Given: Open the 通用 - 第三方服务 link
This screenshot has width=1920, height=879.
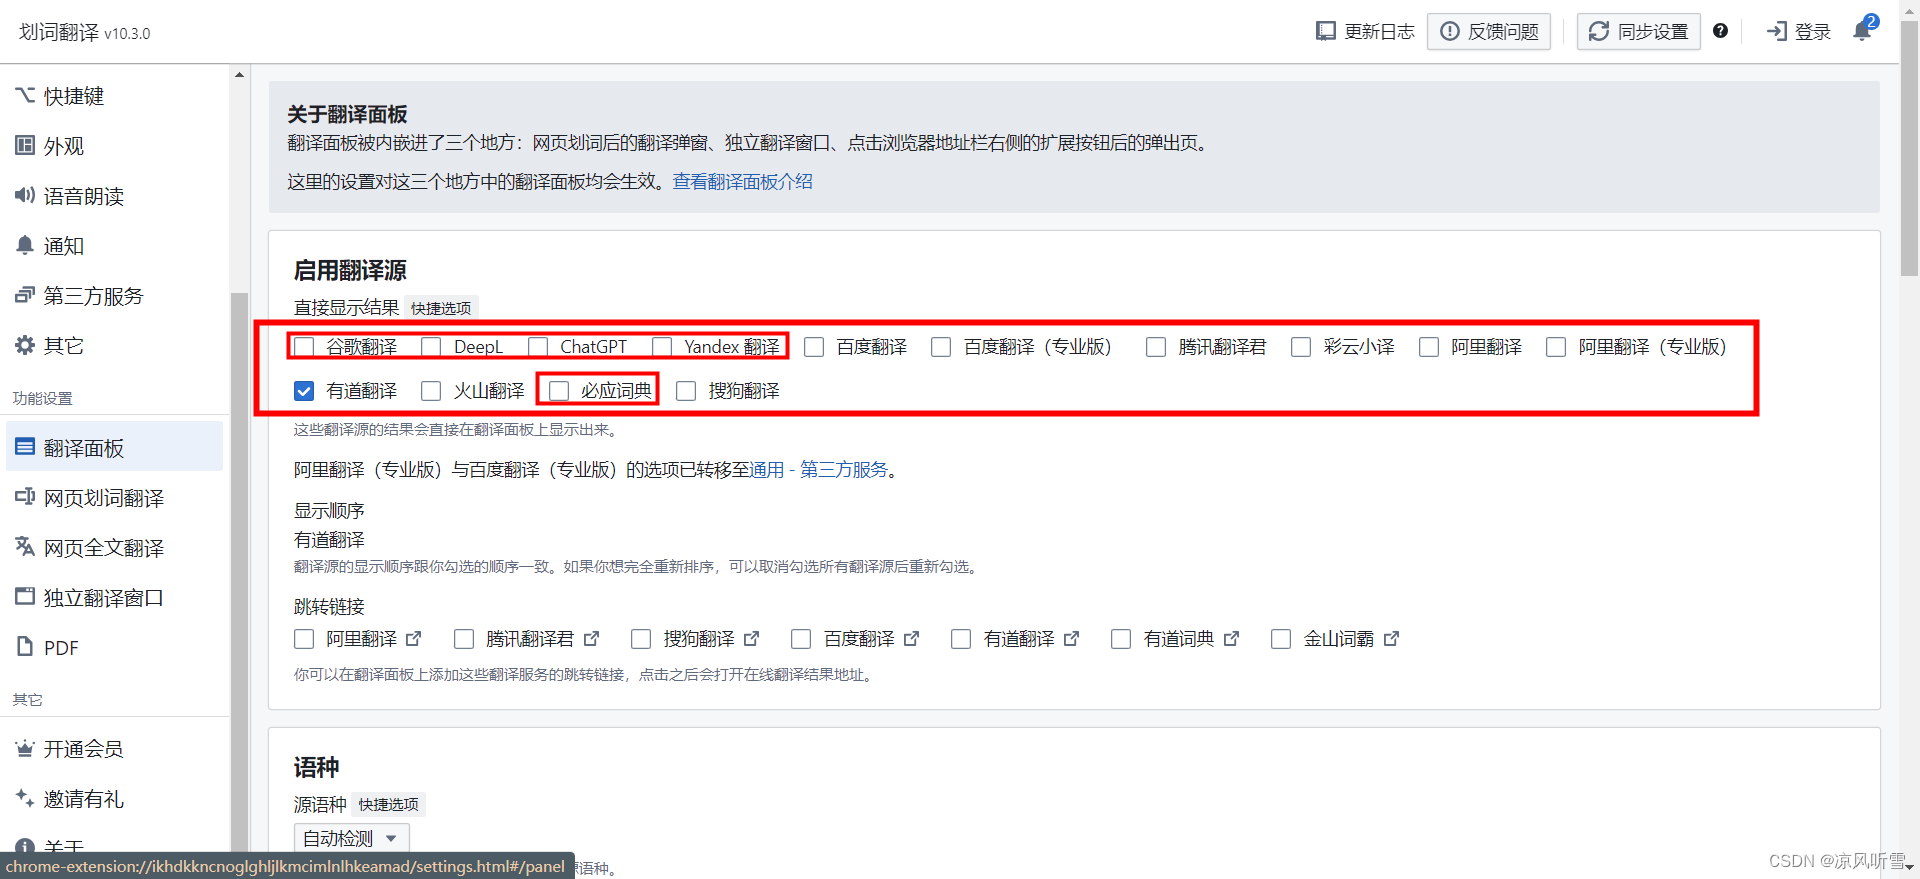Looking at the screenshot, I should click(818, 469).
